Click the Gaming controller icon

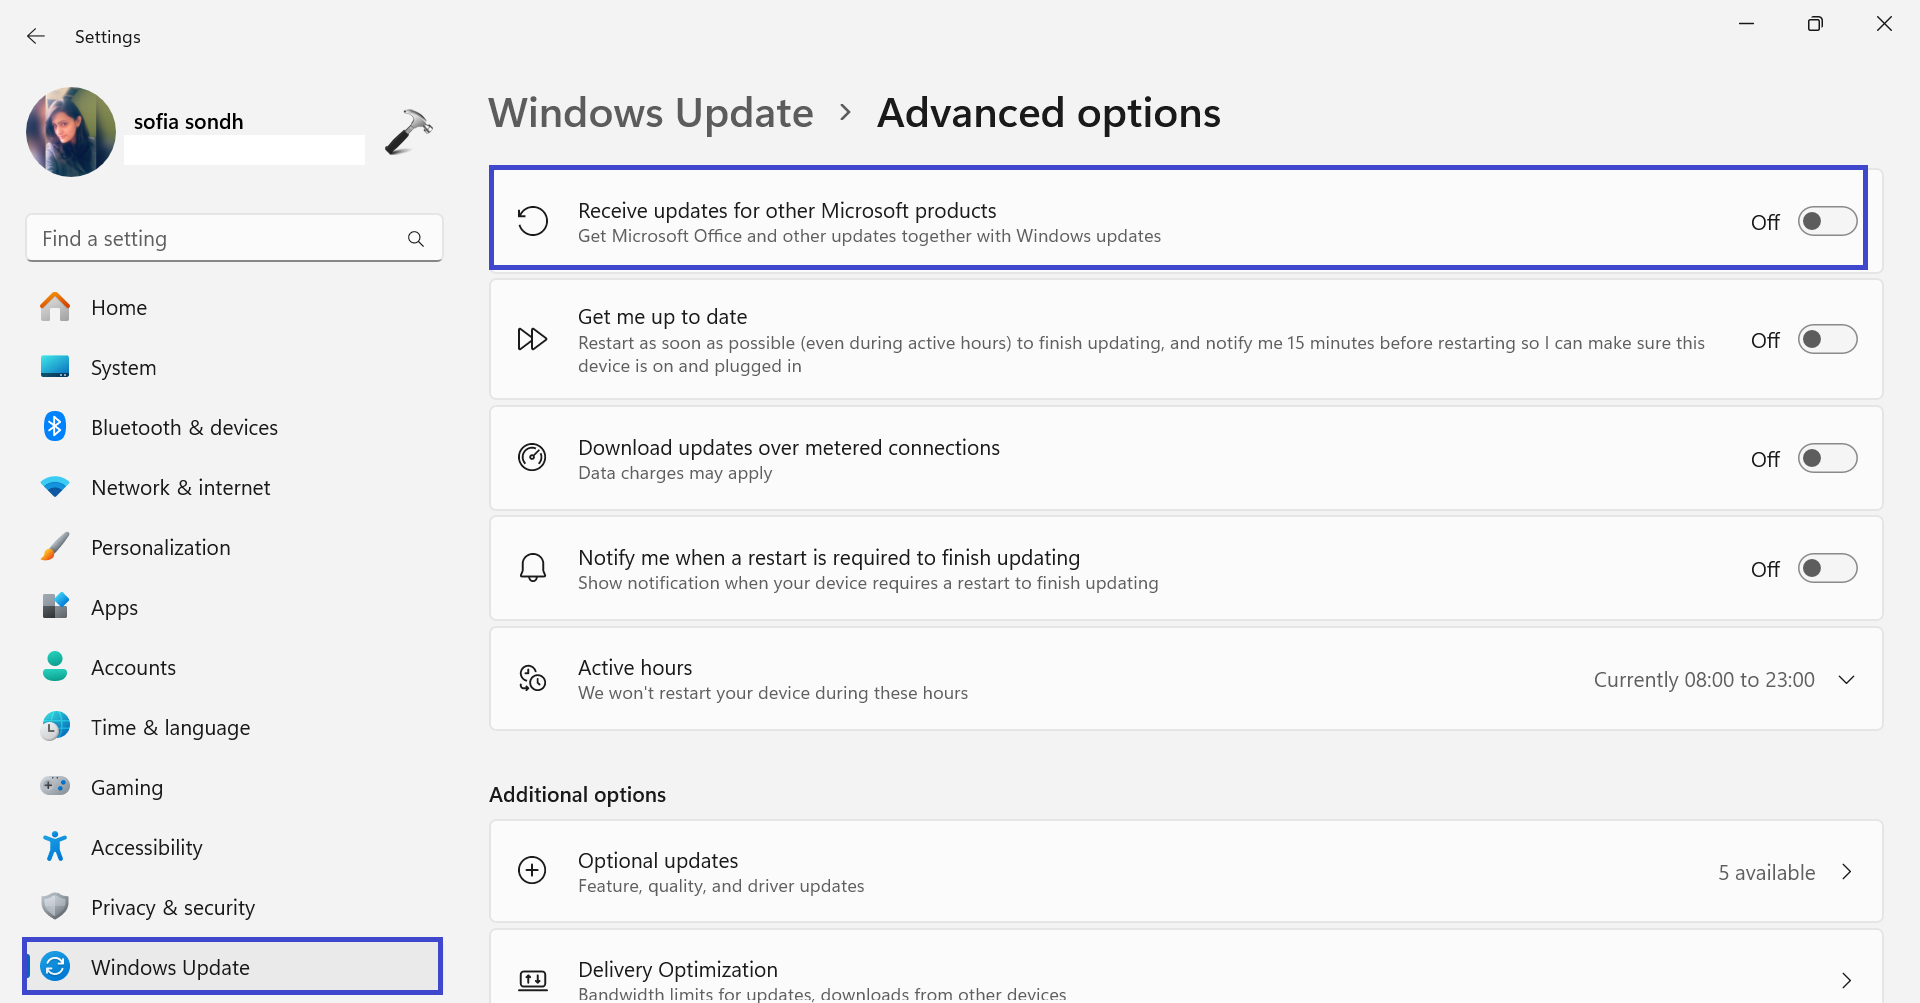(x=55, y=787)
